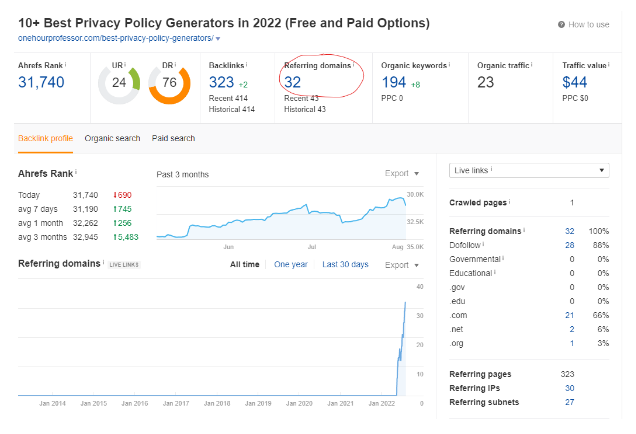The image size is (636, 434).
Task: Open the 21 .com domains link
Action: pyautogui.click(x=569, y=315)
